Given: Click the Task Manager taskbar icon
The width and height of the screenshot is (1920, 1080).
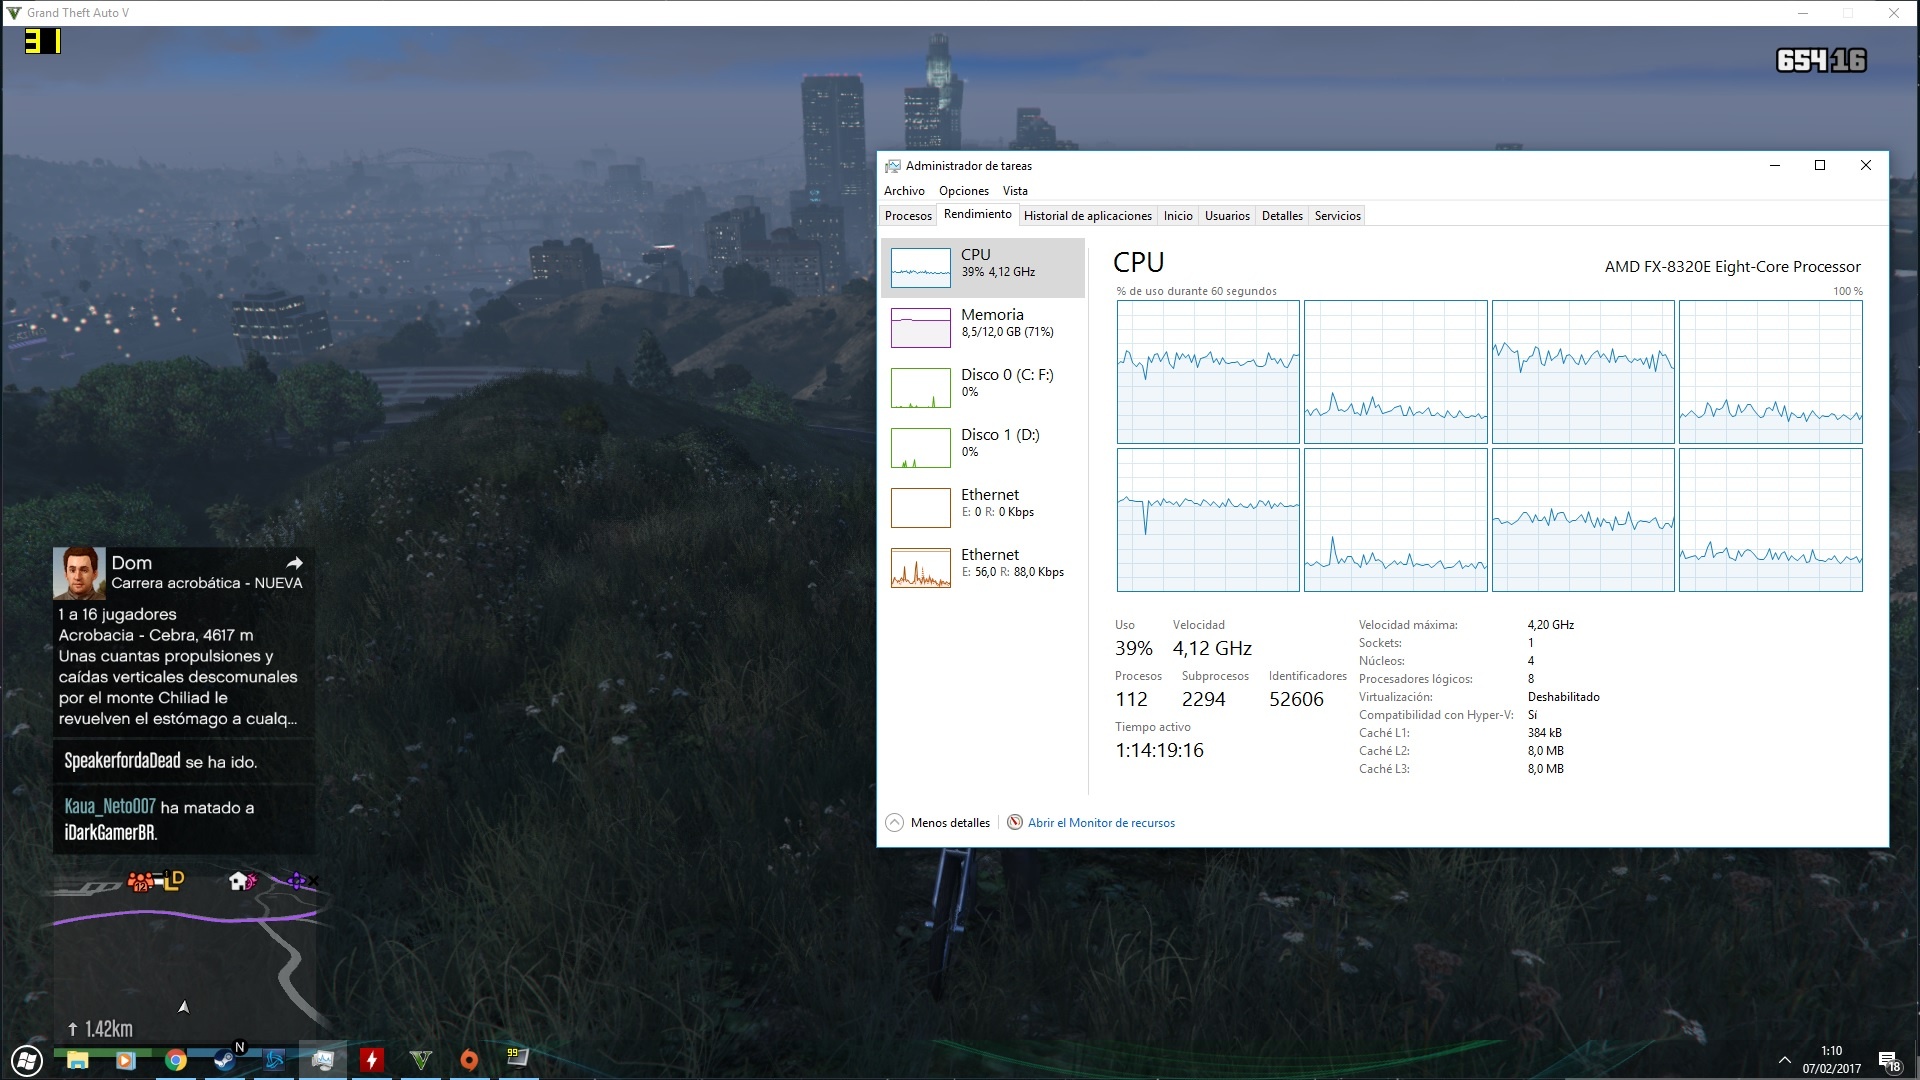Looking at the screenshot, I should [322, 1060].
